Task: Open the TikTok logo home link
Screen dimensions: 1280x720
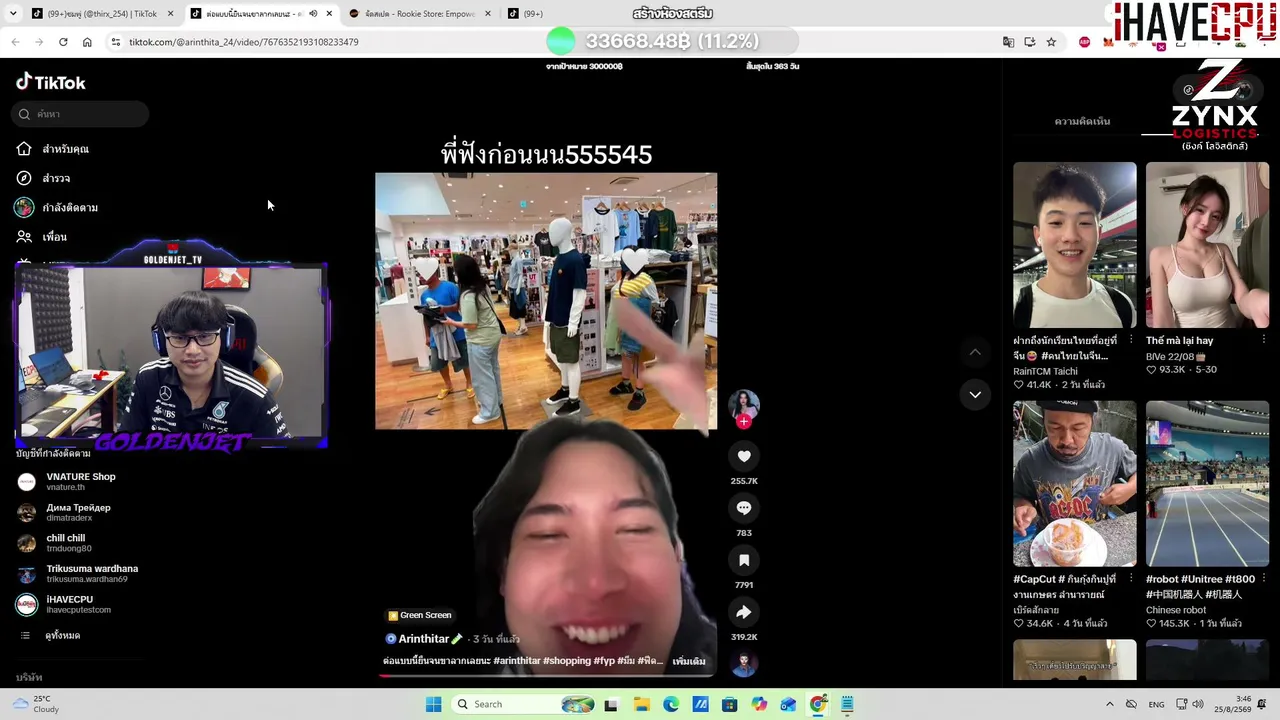Action: pos(51,82)
